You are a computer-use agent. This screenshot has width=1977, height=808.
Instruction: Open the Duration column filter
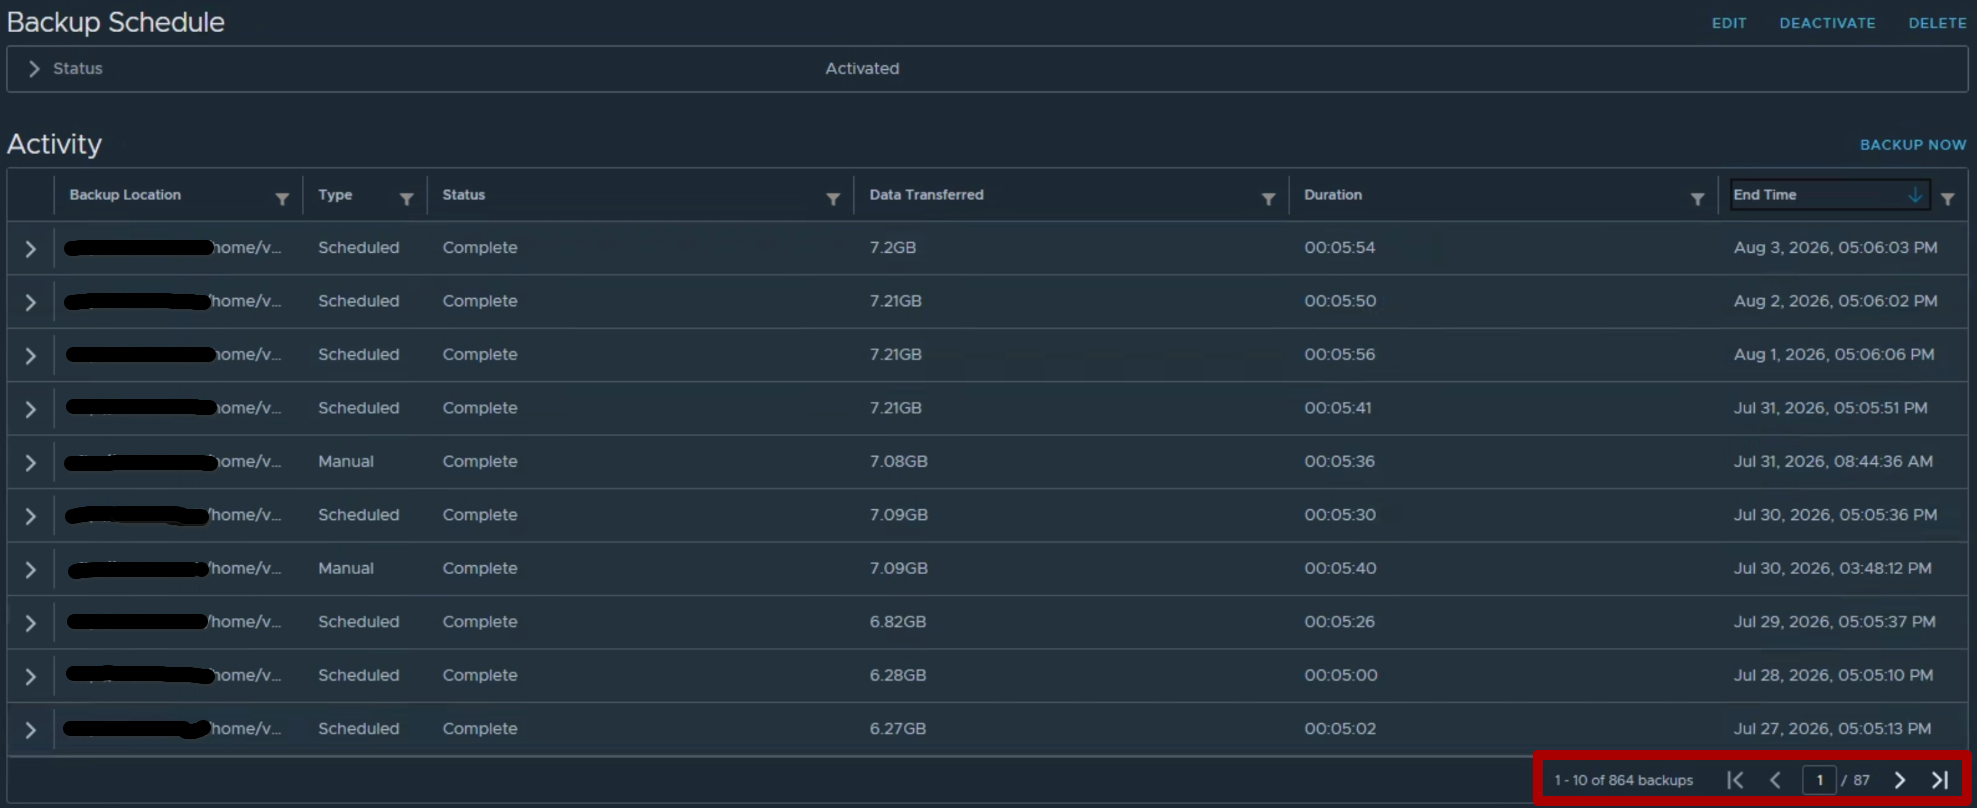click(1697, 199)
